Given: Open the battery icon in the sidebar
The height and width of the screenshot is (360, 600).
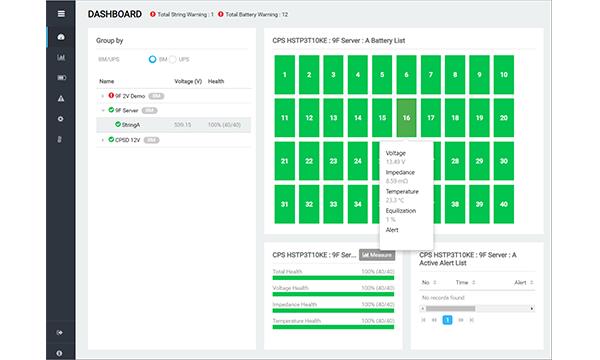Looking at the screenshot, I should (61, 78).
